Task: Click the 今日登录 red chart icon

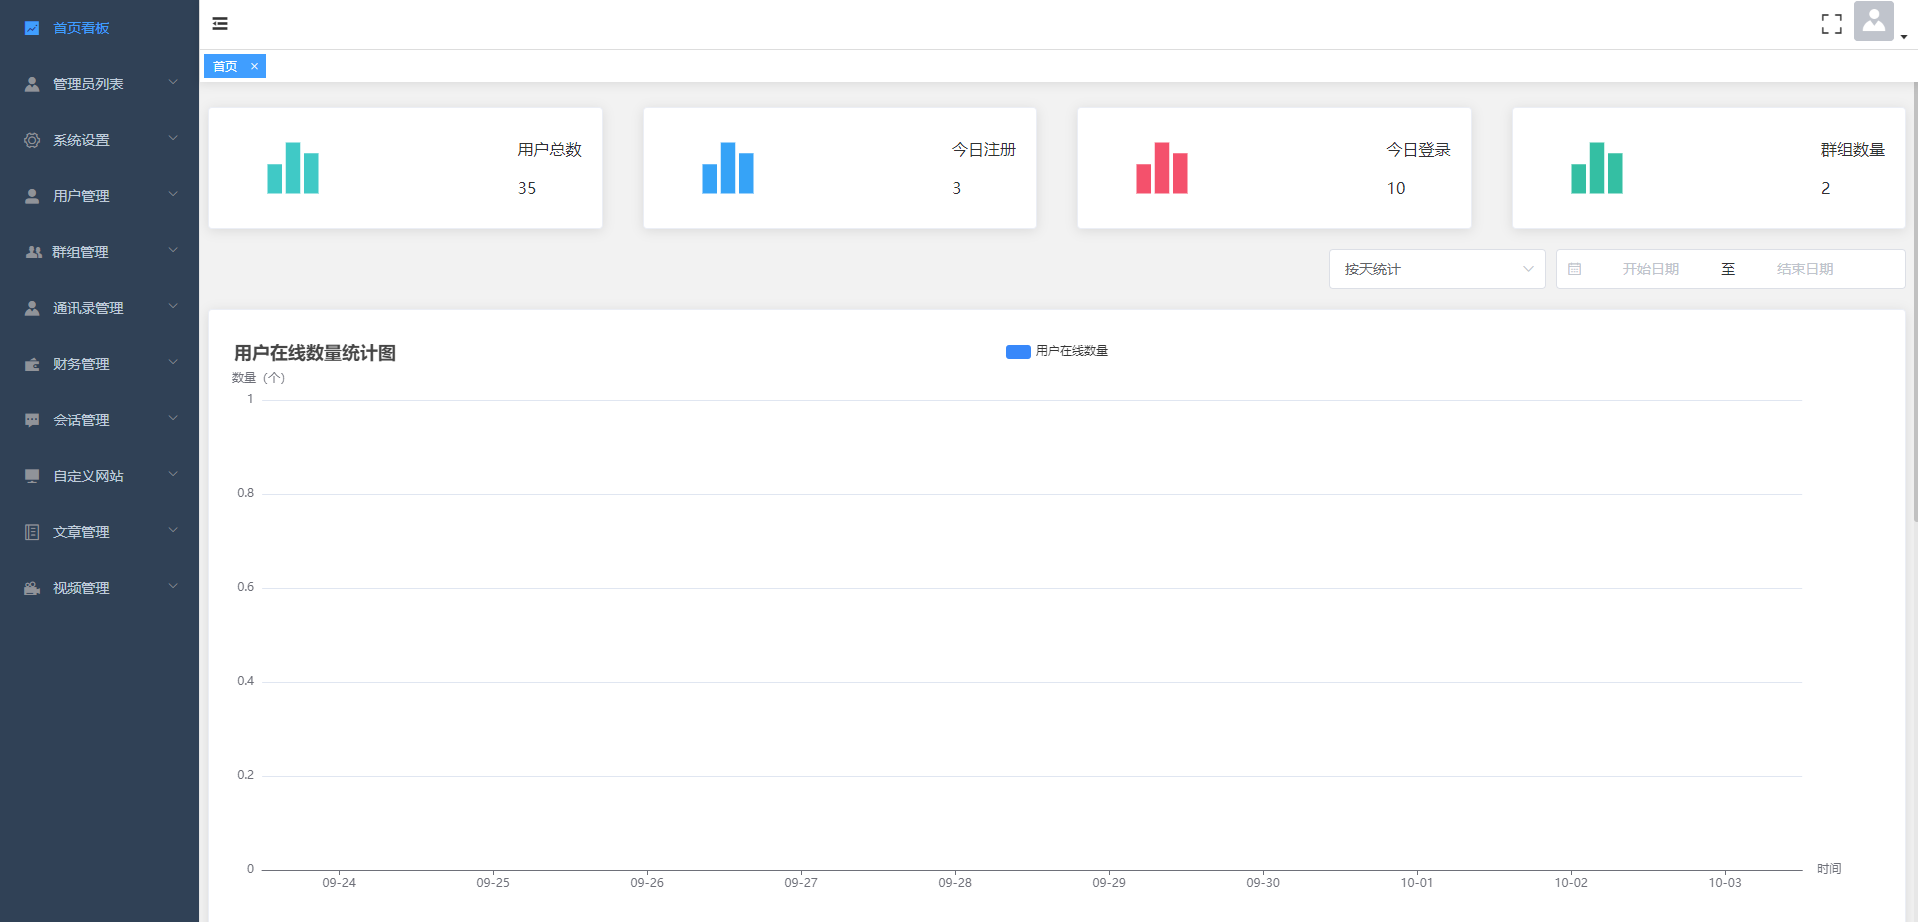Action: [1161, 168]
